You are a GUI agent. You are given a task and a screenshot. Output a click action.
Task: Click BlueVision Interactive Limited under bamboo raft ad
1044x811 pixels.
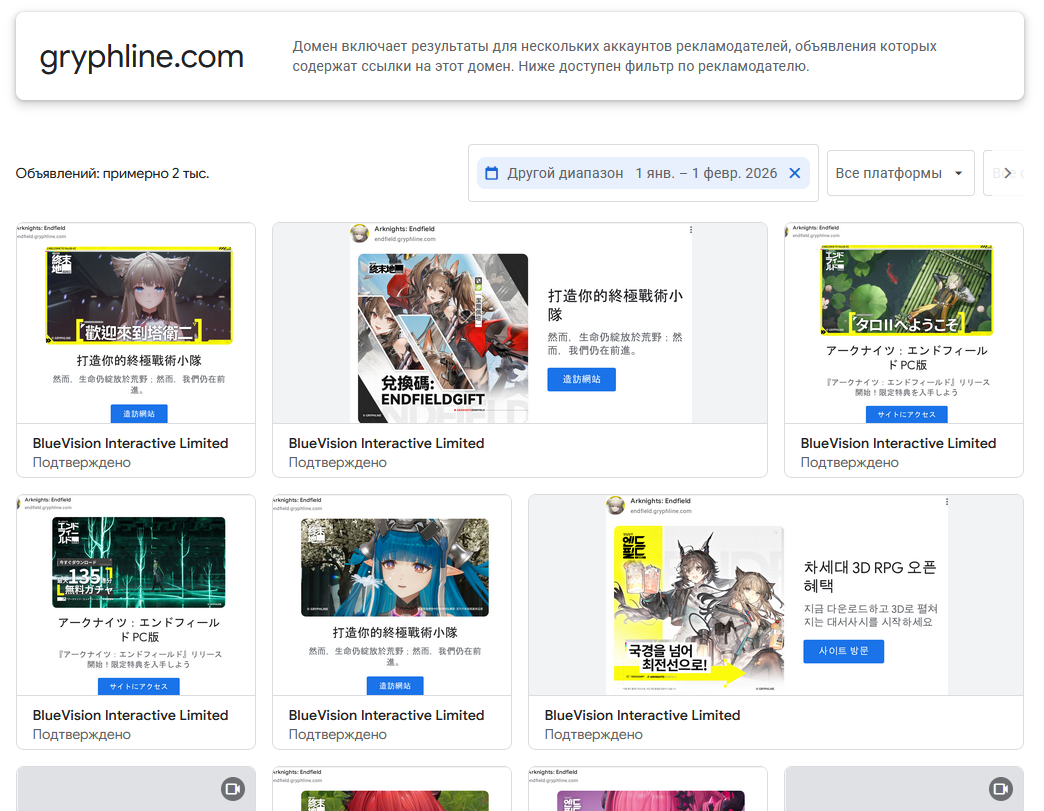[898, 443]
